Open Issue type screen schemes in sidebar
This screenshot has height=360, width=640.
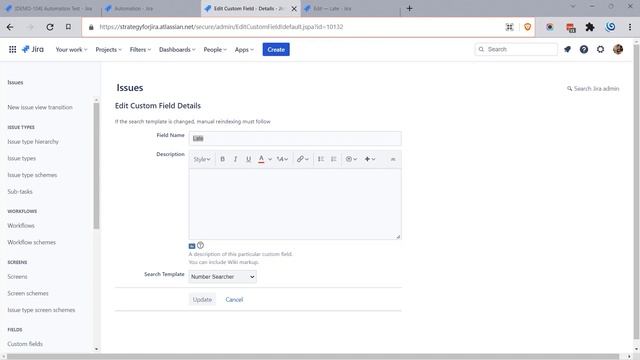tap(41, 310)
